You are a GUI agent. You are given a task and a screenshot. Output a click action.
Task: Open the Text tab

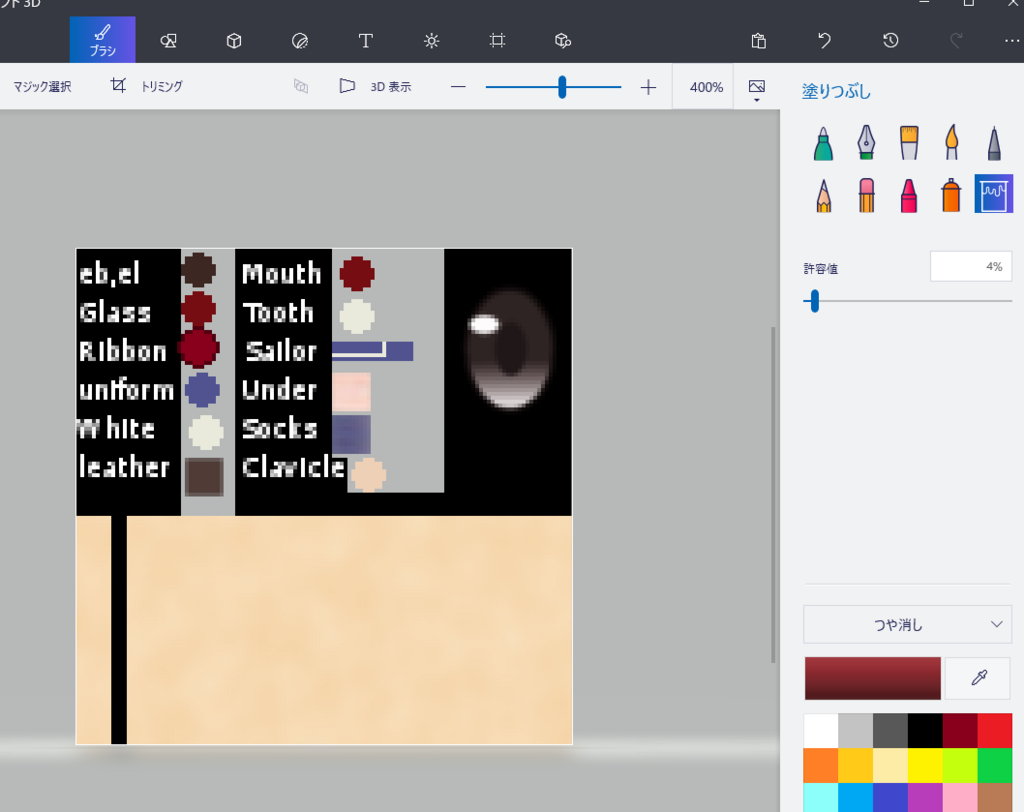click(x=366, y=41)
